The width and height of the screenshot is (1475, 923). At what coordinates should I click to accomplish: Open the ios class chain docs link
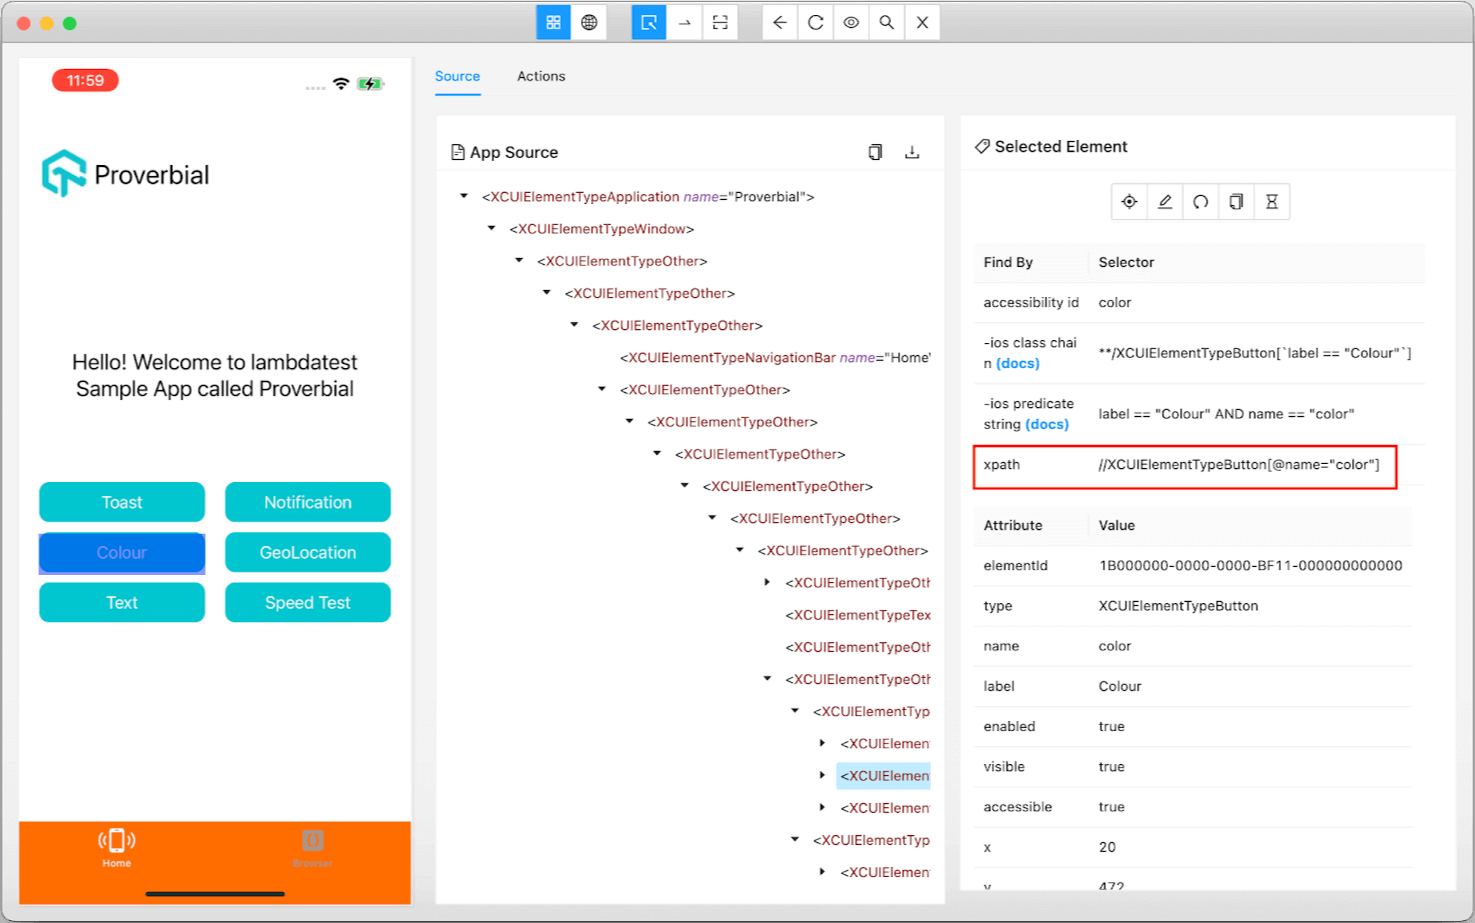click(1016, 363)
